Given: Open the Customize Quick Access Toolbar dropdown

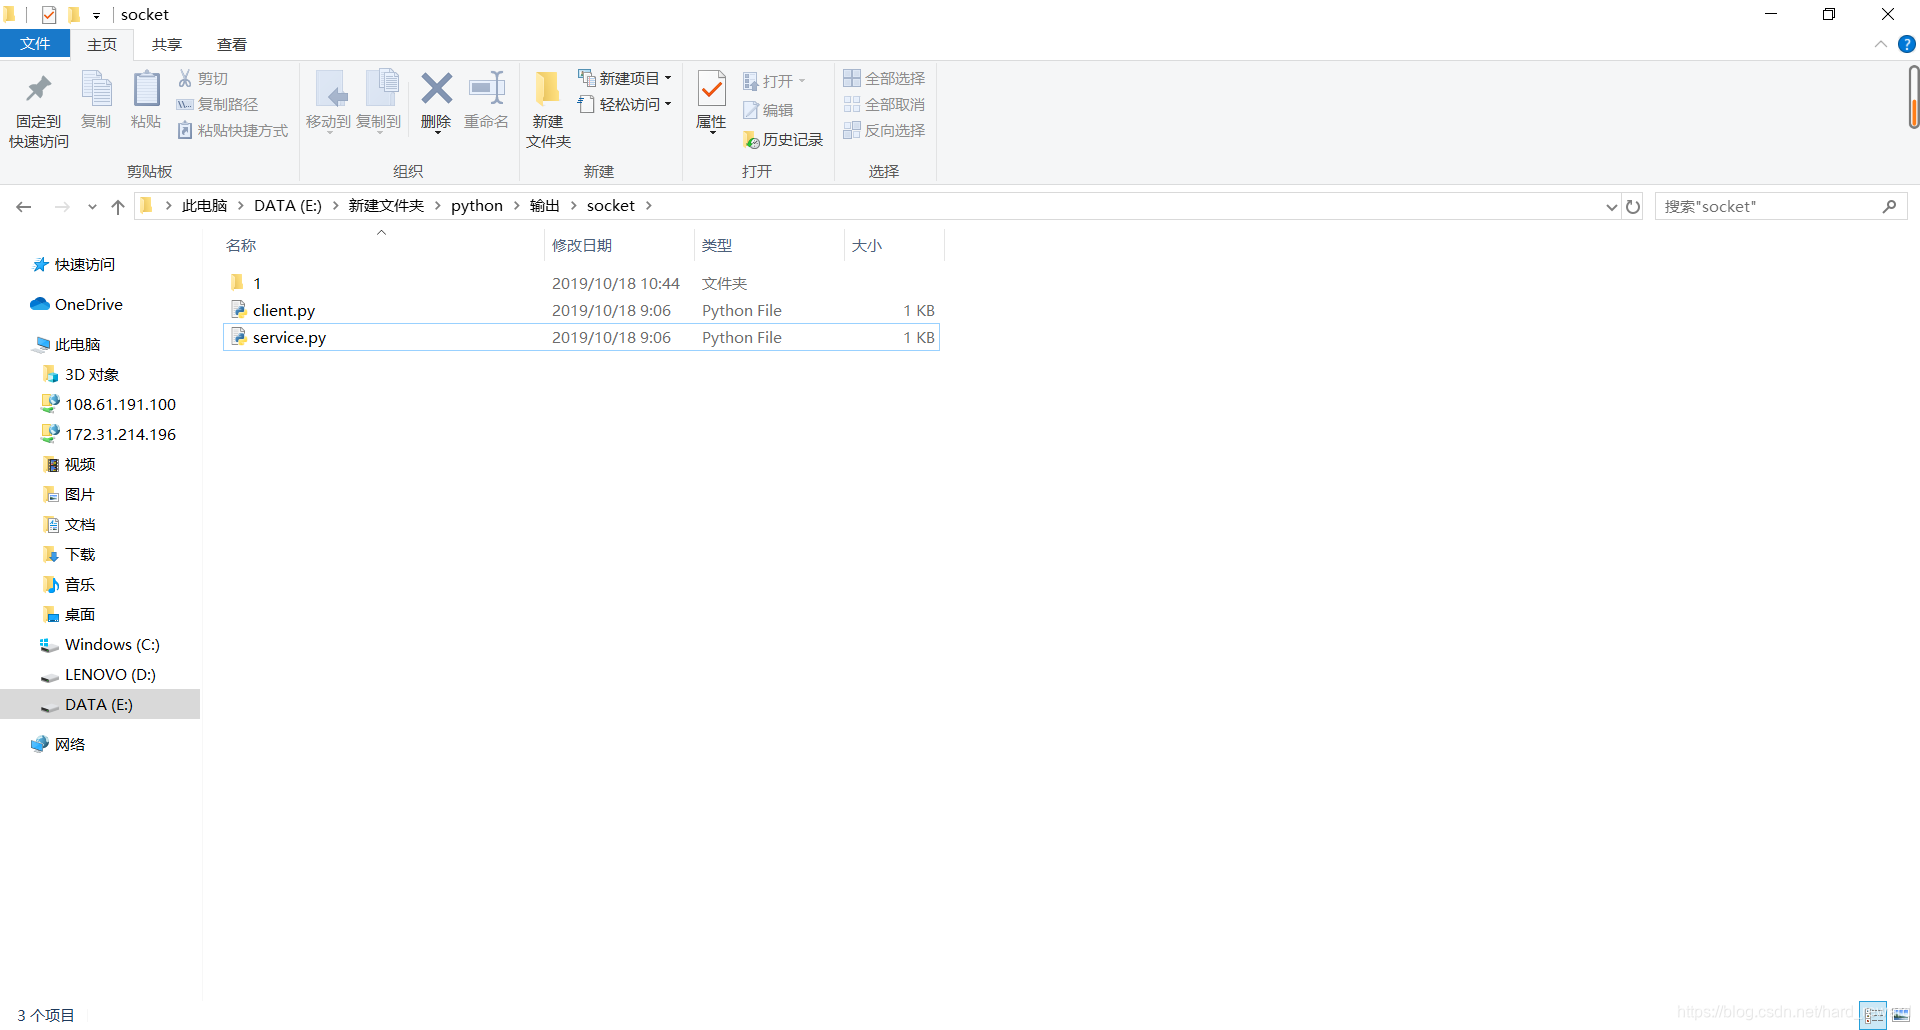Looking at the screenshot, I should tap(97, 15).
